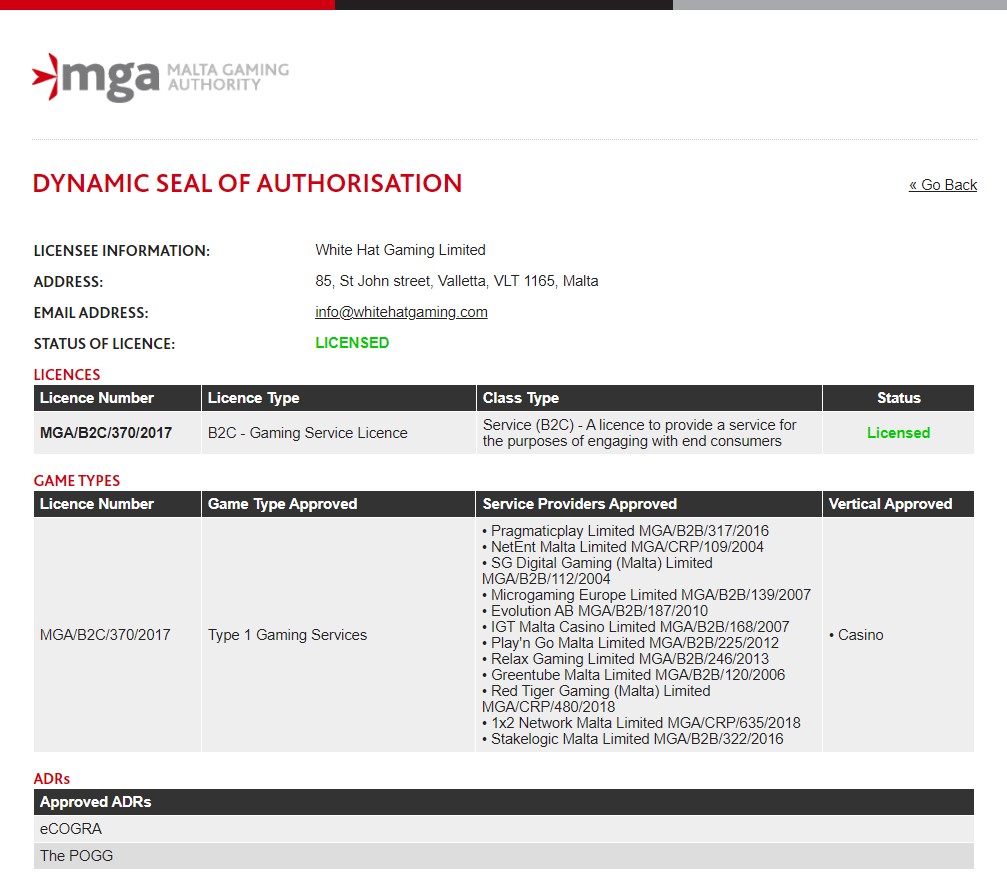Click the green 'Licensed' status cell in Licences table

(898, 433)
